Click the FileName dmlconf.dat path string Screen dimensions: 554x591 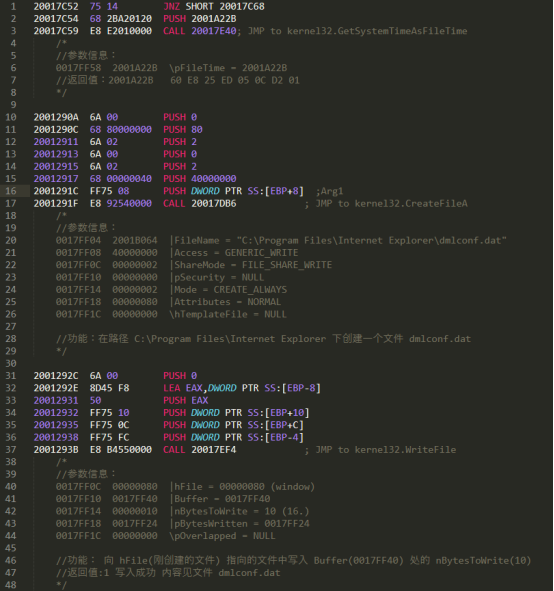point(372,240)
